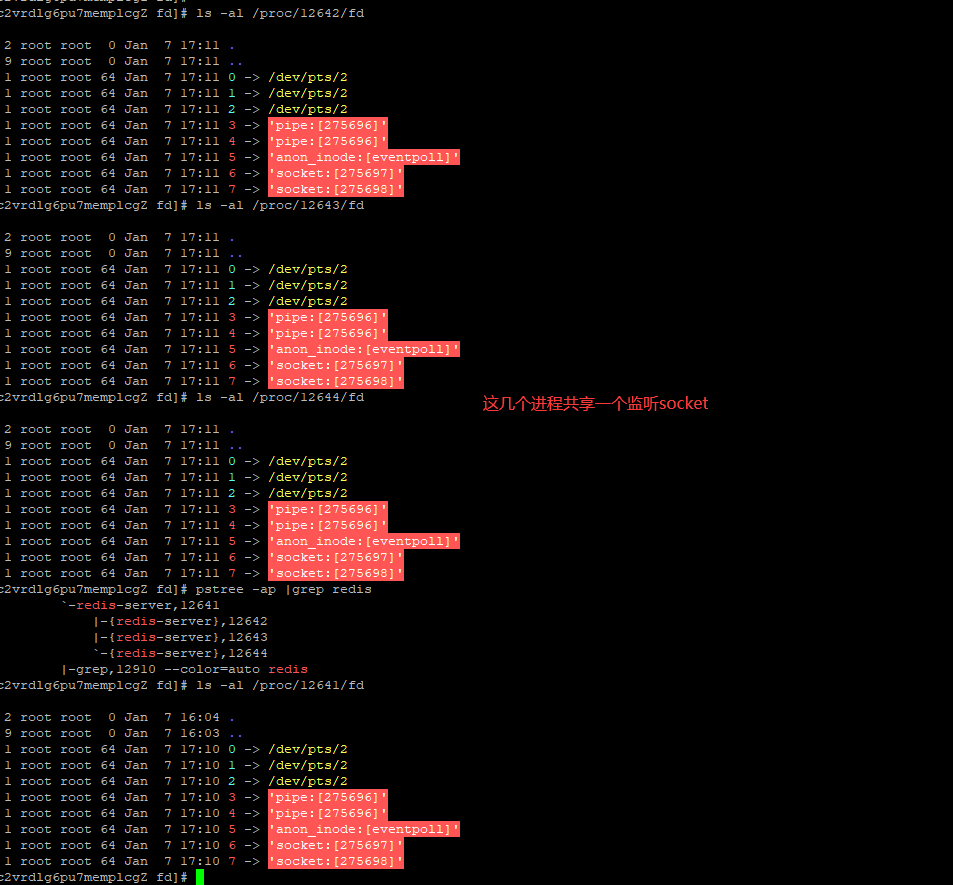
Task: Click 'socket:[275698]' in the 17:10 listing
Action: click(335, 861)
